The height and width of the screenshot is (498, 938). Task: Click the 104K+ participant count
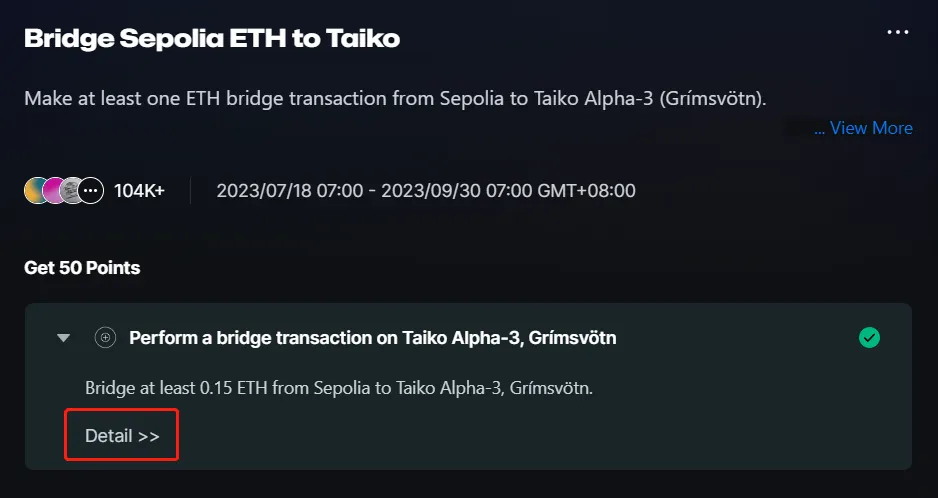(x=139, y=191)
